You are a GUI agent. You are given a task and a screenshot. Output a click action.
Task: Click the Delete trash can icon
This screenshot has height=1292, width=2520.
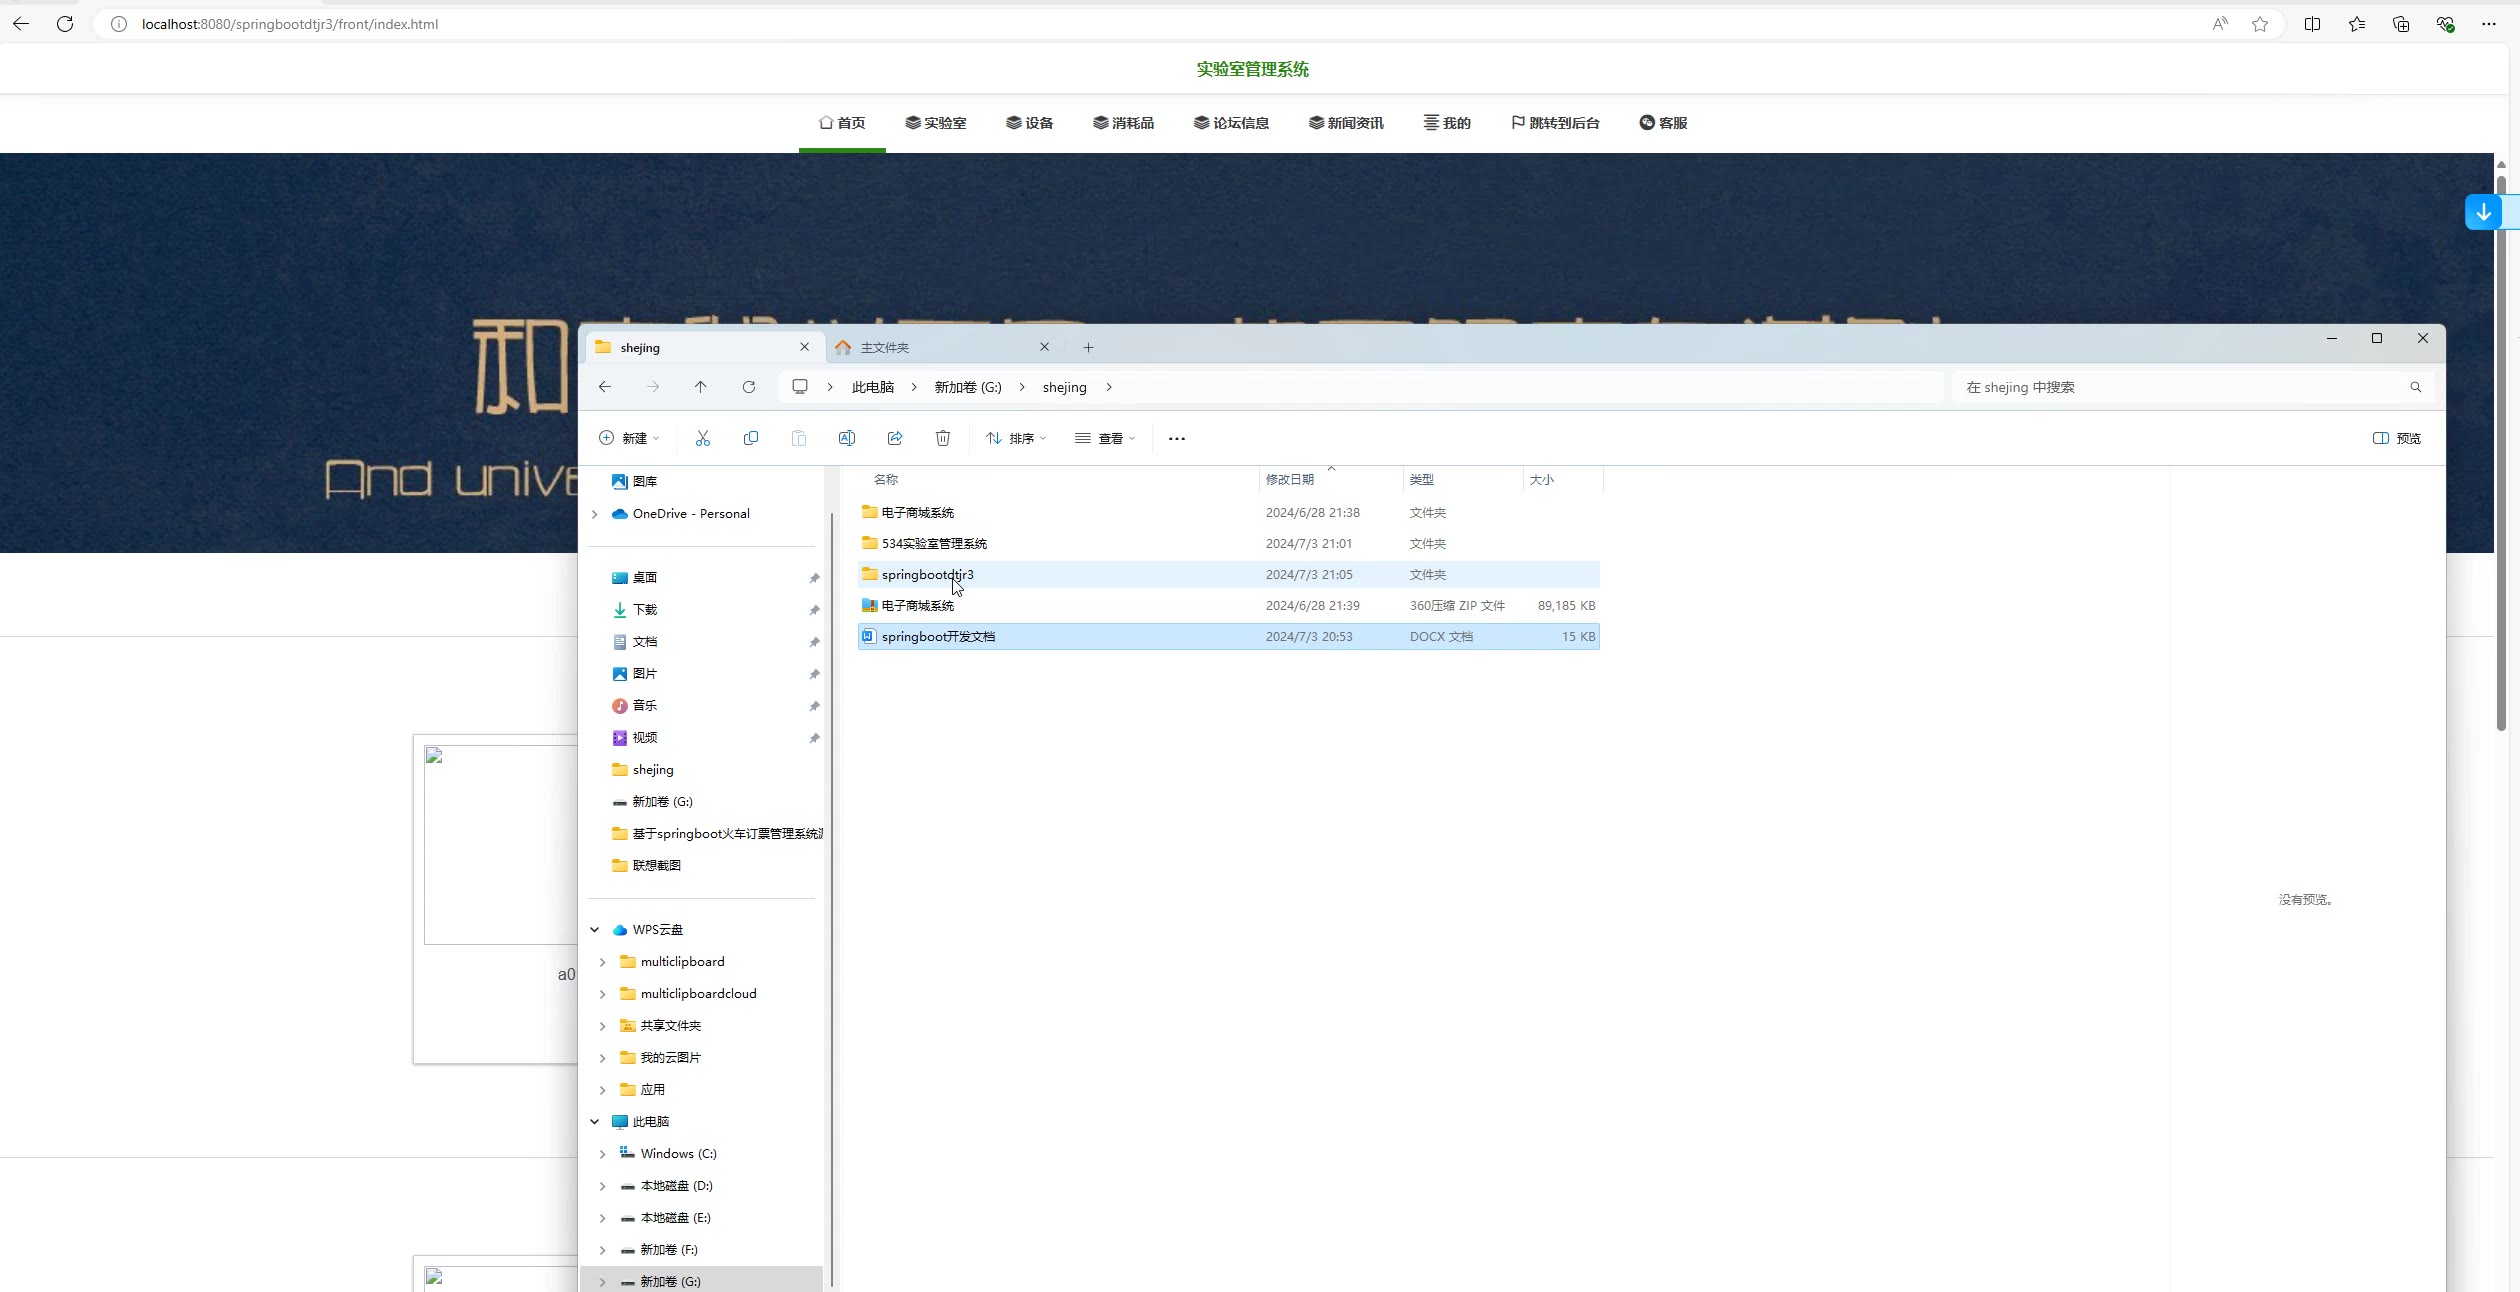943,438
